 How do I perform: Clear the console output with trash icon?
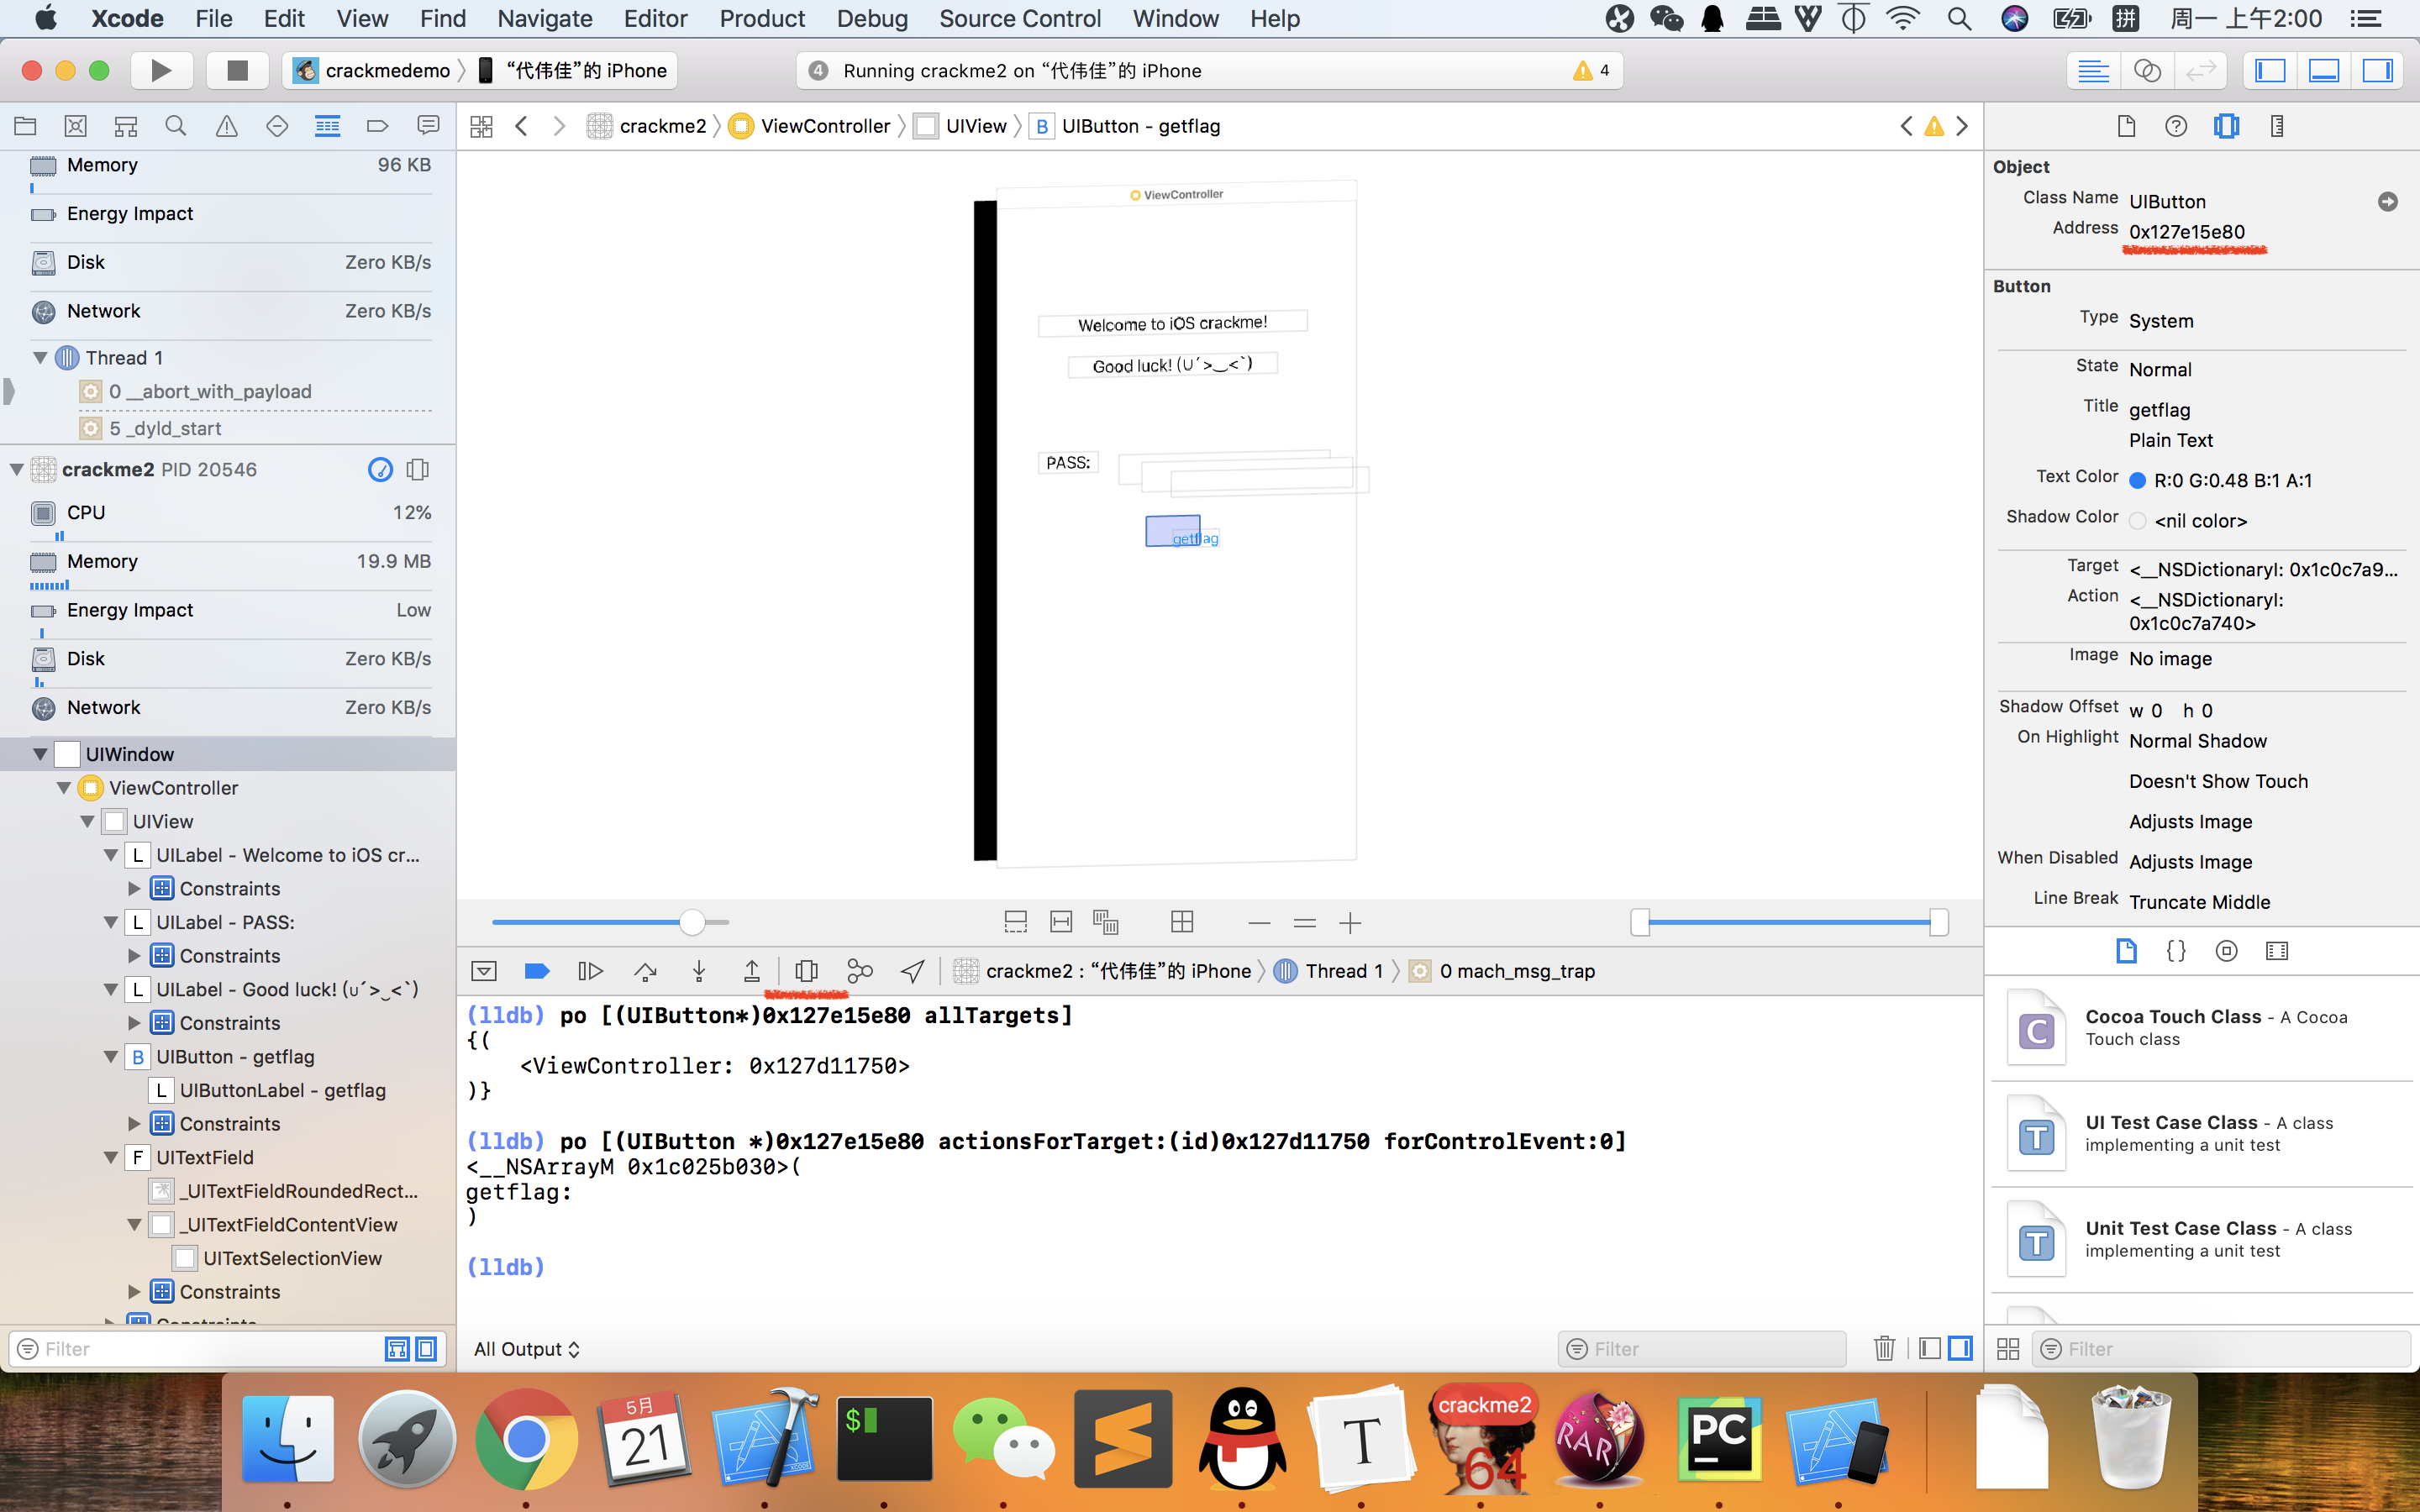[1884, 1348]
